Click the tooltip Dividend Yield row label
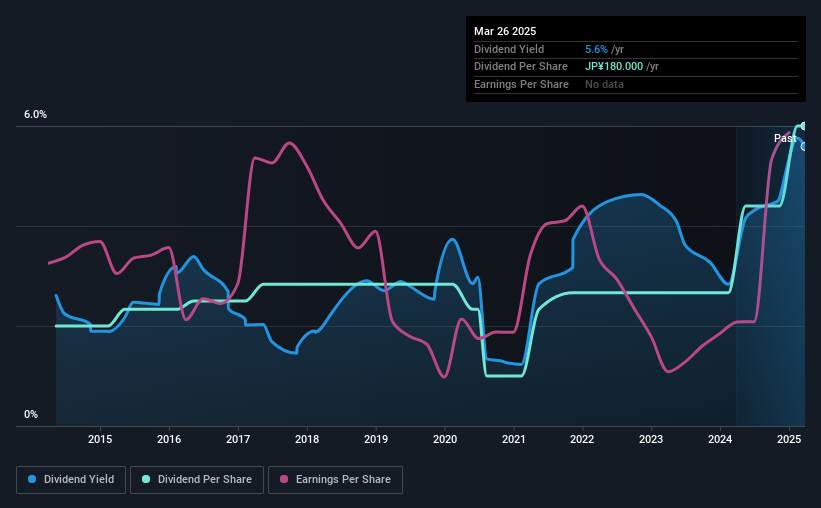The image size is (821, 508). 509,49
